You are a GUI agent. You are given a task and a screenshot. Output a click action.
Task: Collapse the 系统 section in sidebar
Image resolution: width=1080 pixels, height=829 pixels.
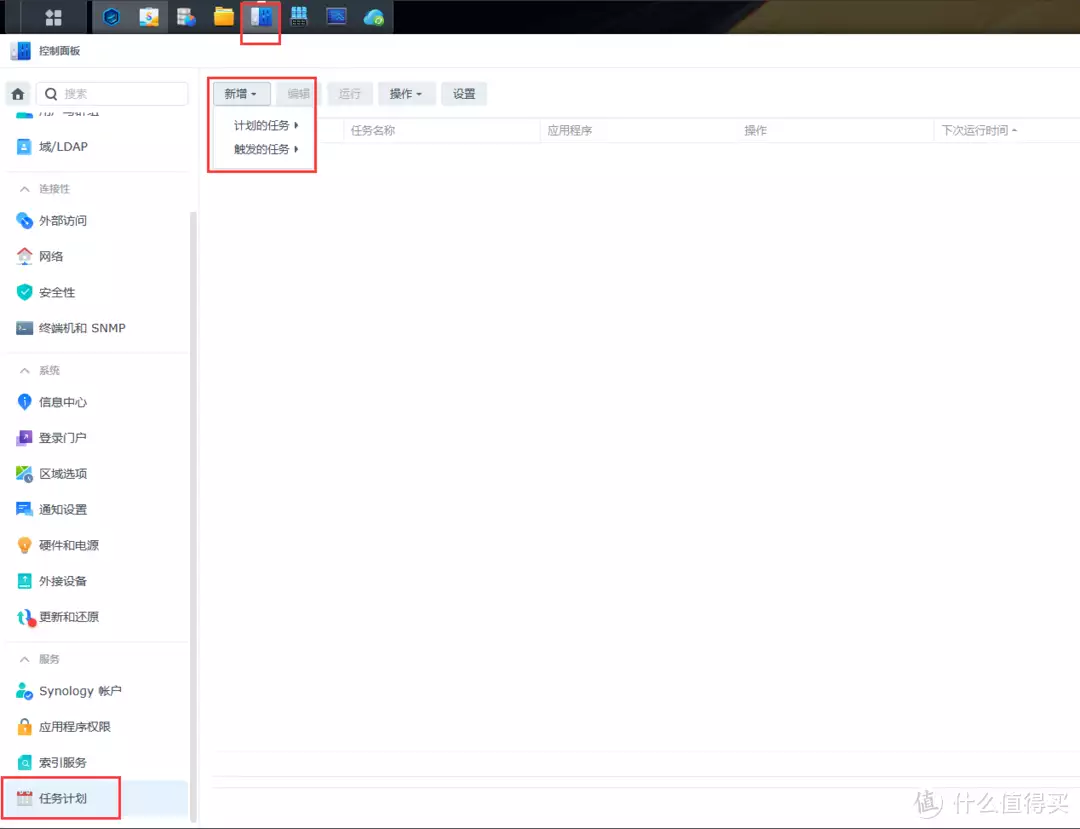point(25,371)
